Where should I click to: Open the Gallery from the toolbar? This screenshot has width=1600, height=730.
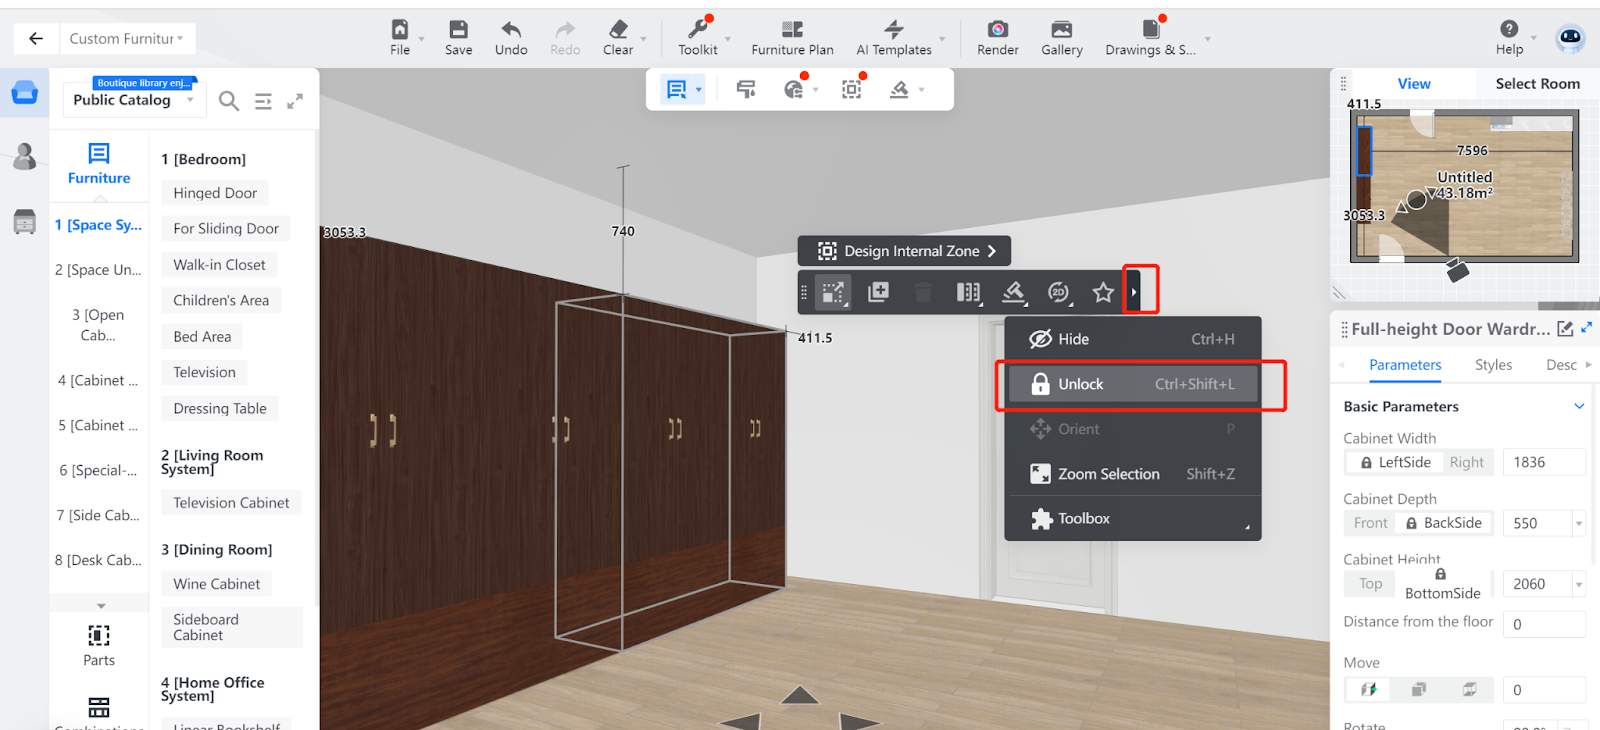[1061, 30]
